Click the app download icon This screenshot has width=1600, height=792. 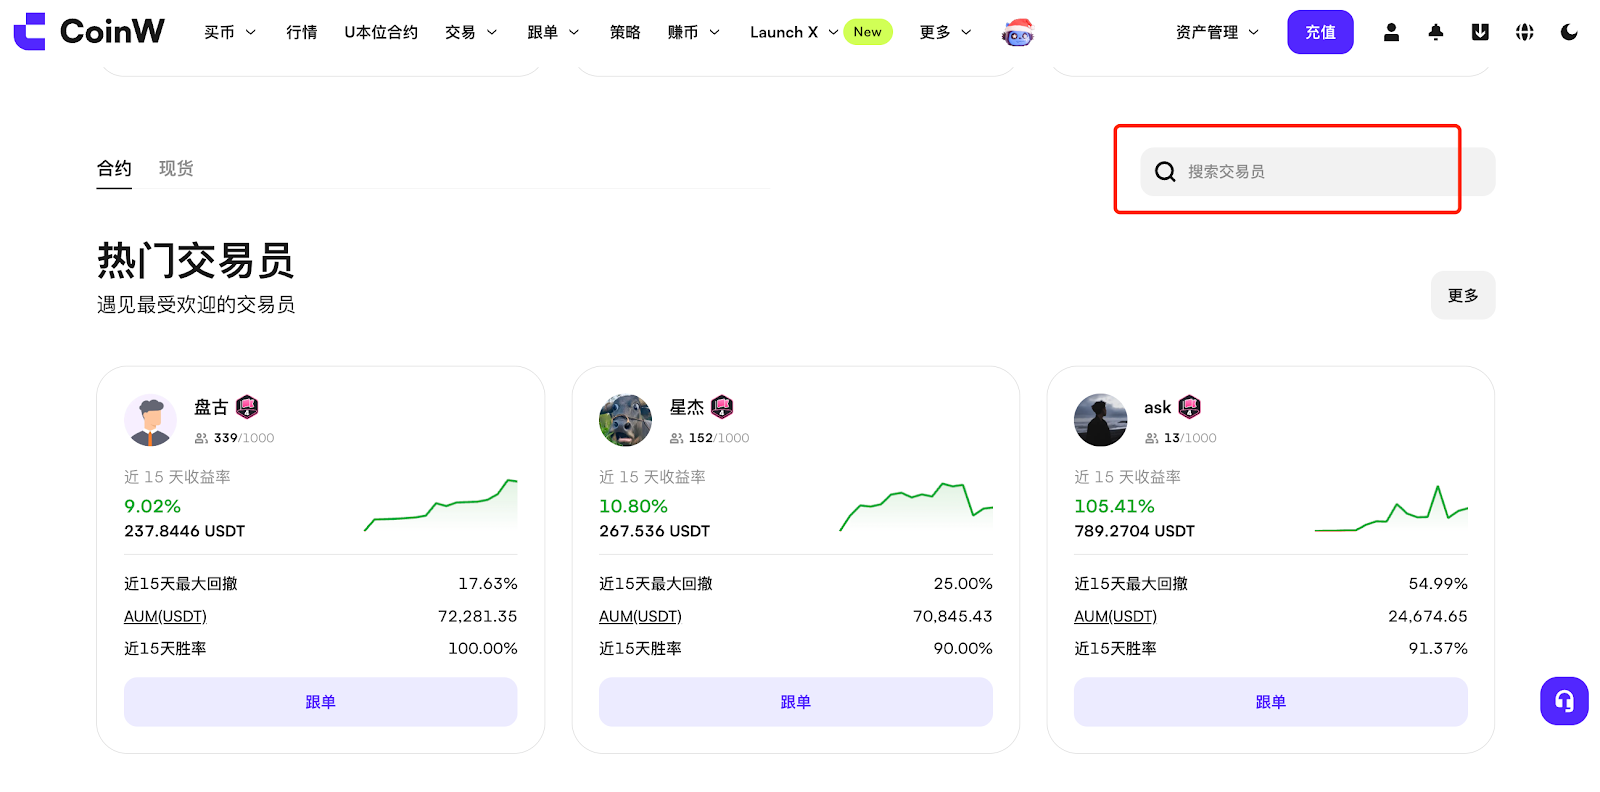click(x=1480, y=32)
